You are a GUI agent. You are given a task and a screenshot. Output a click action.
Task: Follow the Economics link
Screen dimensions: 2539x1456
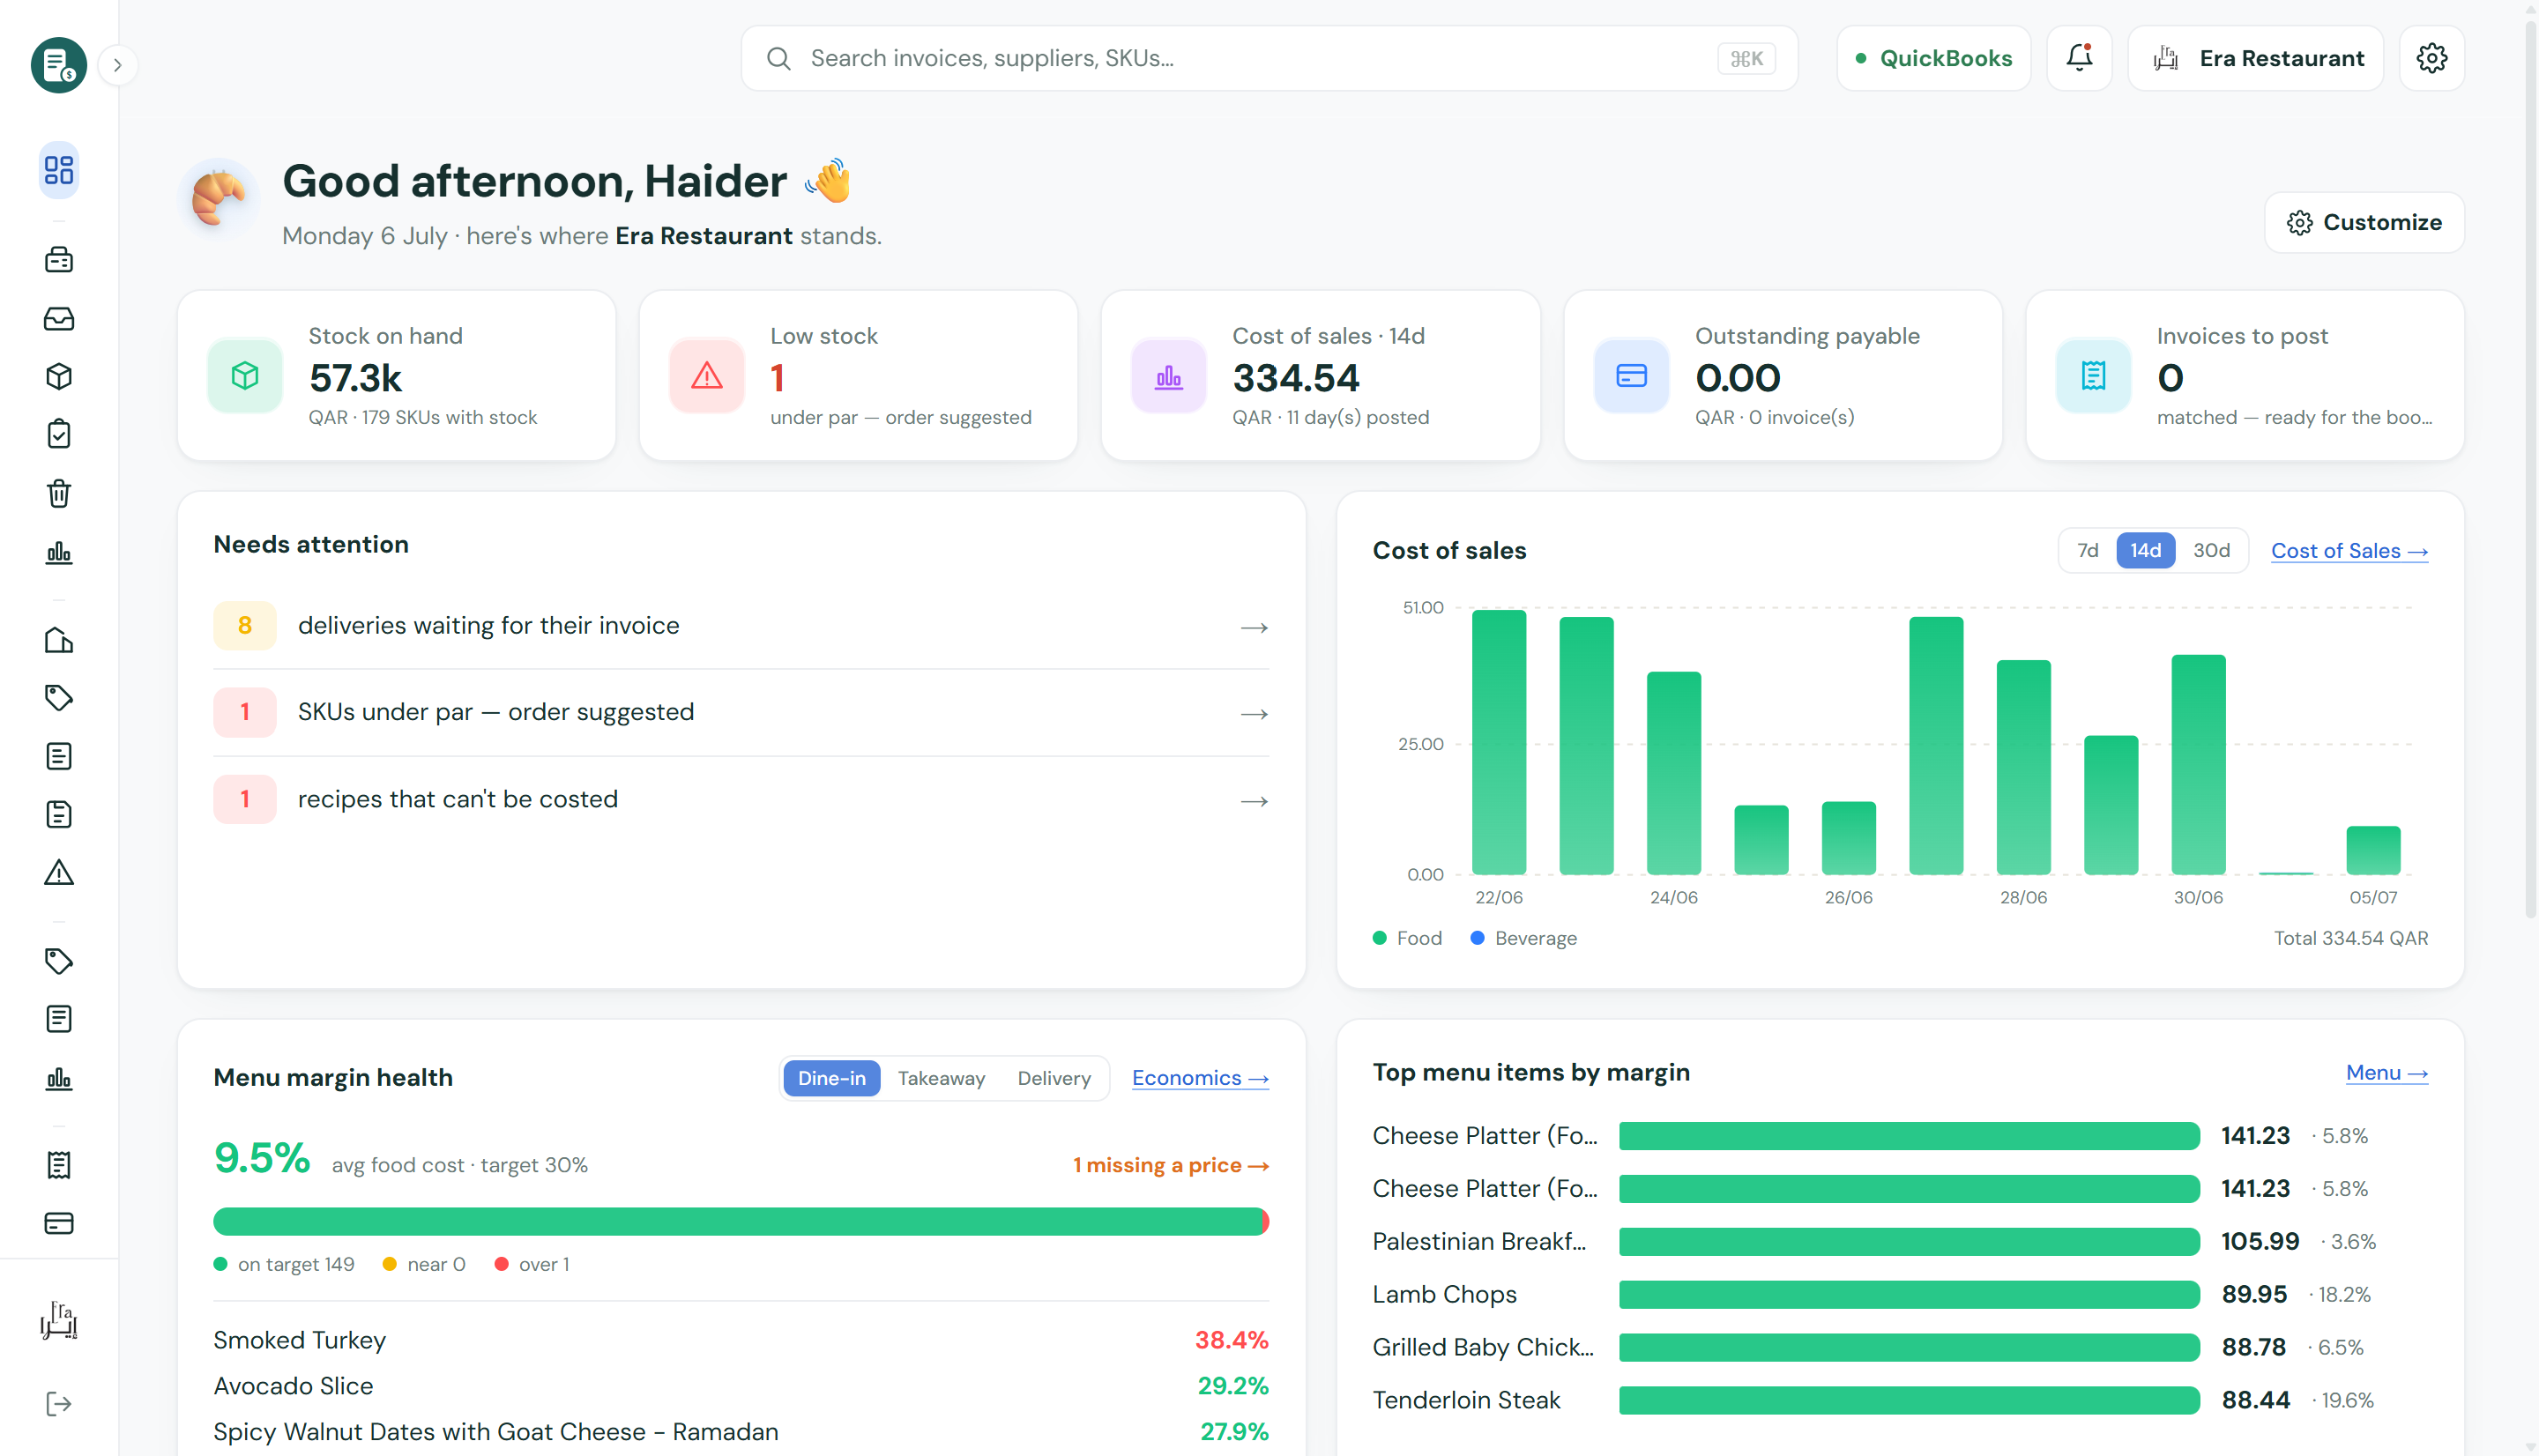point(1200,1078)
